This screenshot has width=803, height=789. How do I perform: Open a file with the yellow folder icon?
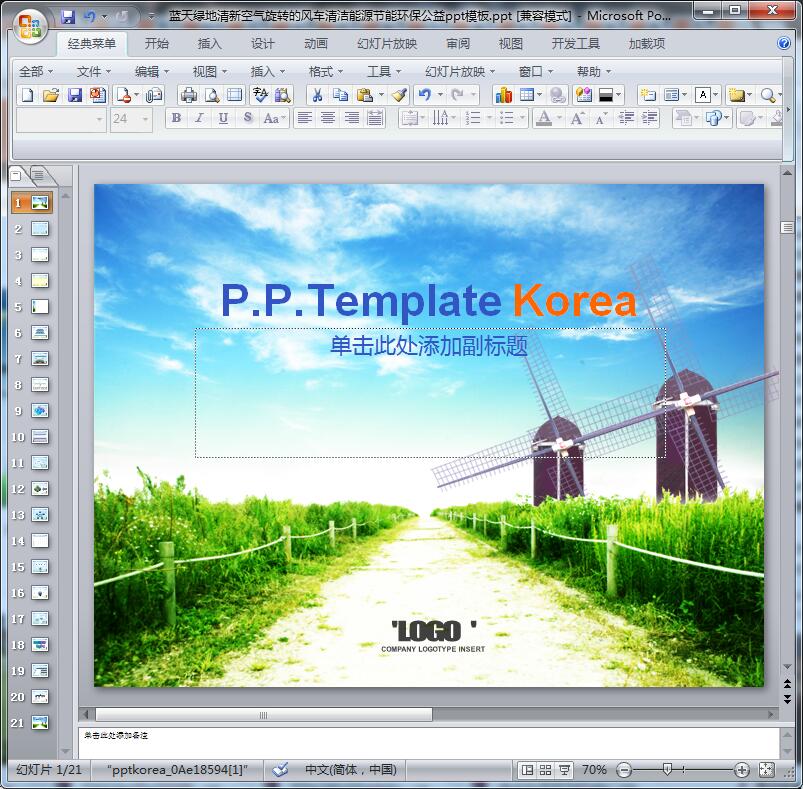pos(51,95)
